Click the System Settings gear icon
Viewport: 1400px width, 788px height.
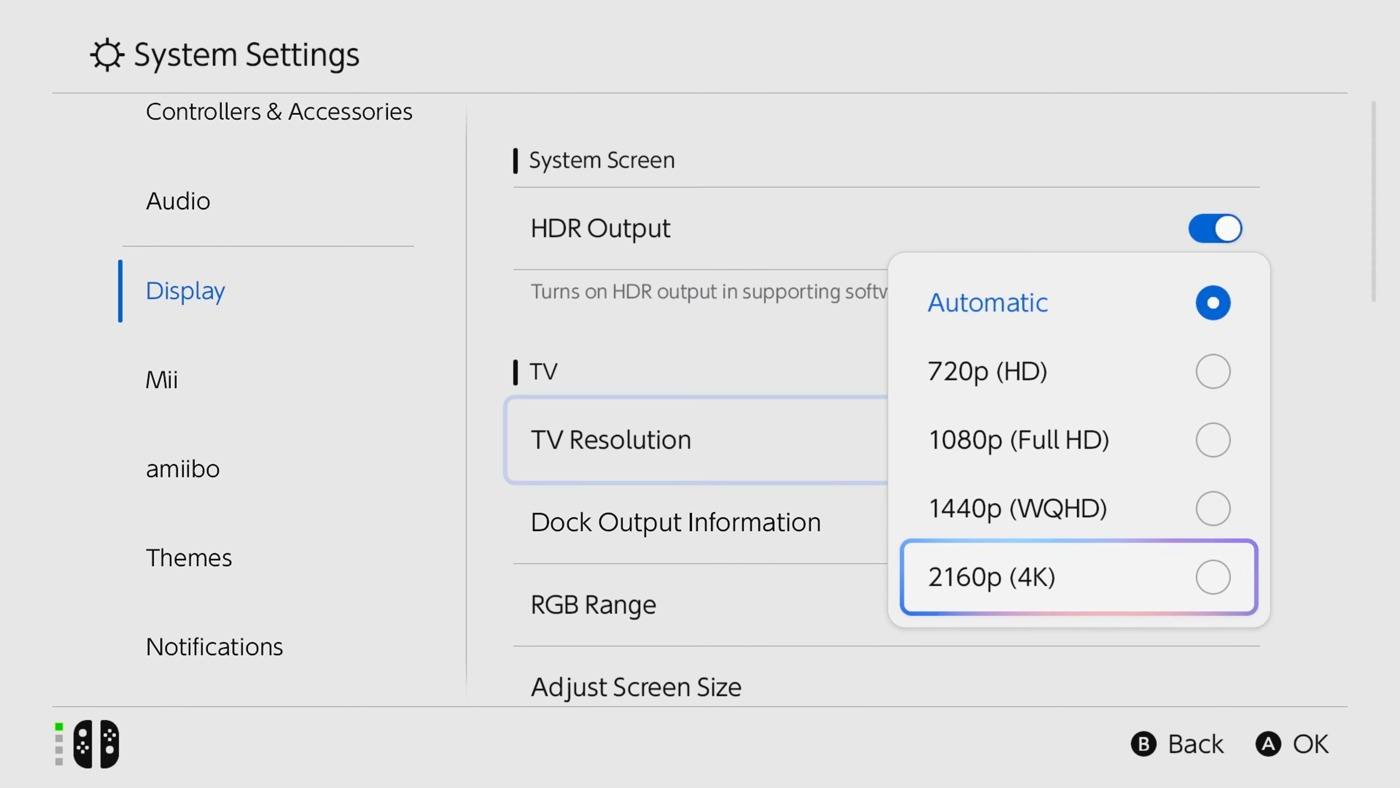click(106, 55)
